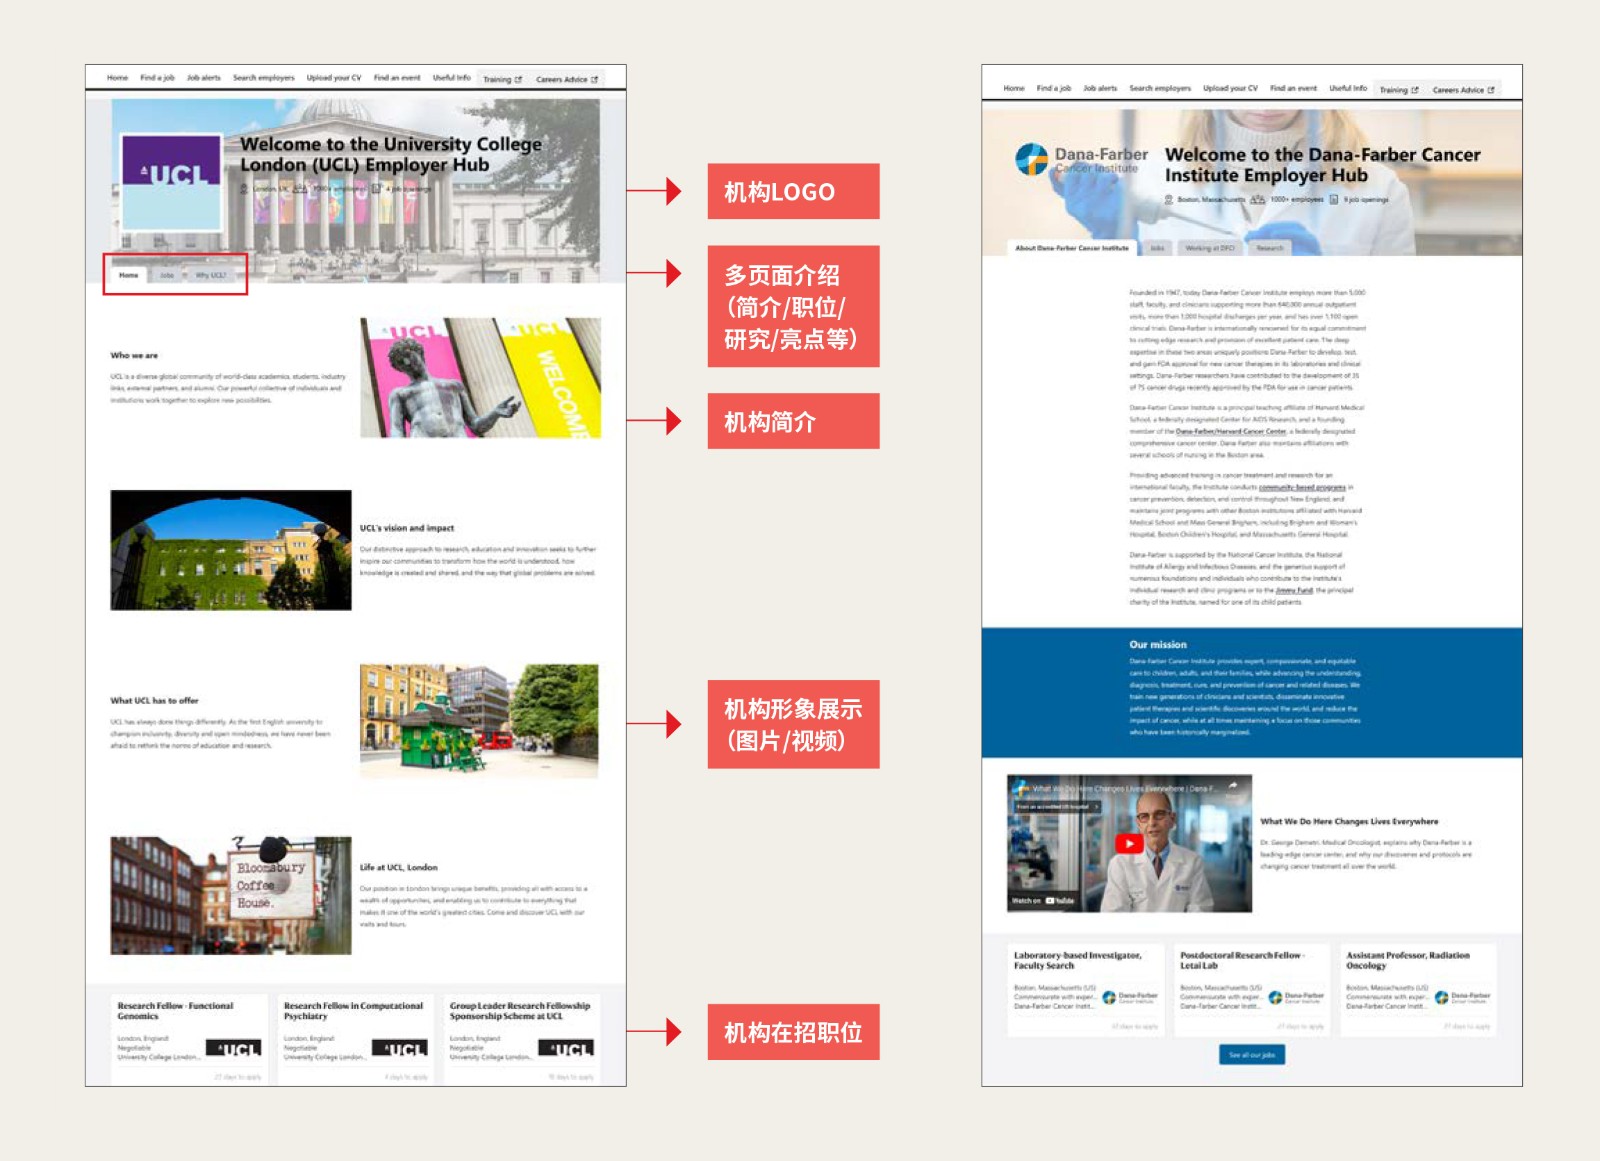Select the About Dana-Farber Cancer Institute tab
This screenshot has width=1600, height=1161.
coord(1072,248)
